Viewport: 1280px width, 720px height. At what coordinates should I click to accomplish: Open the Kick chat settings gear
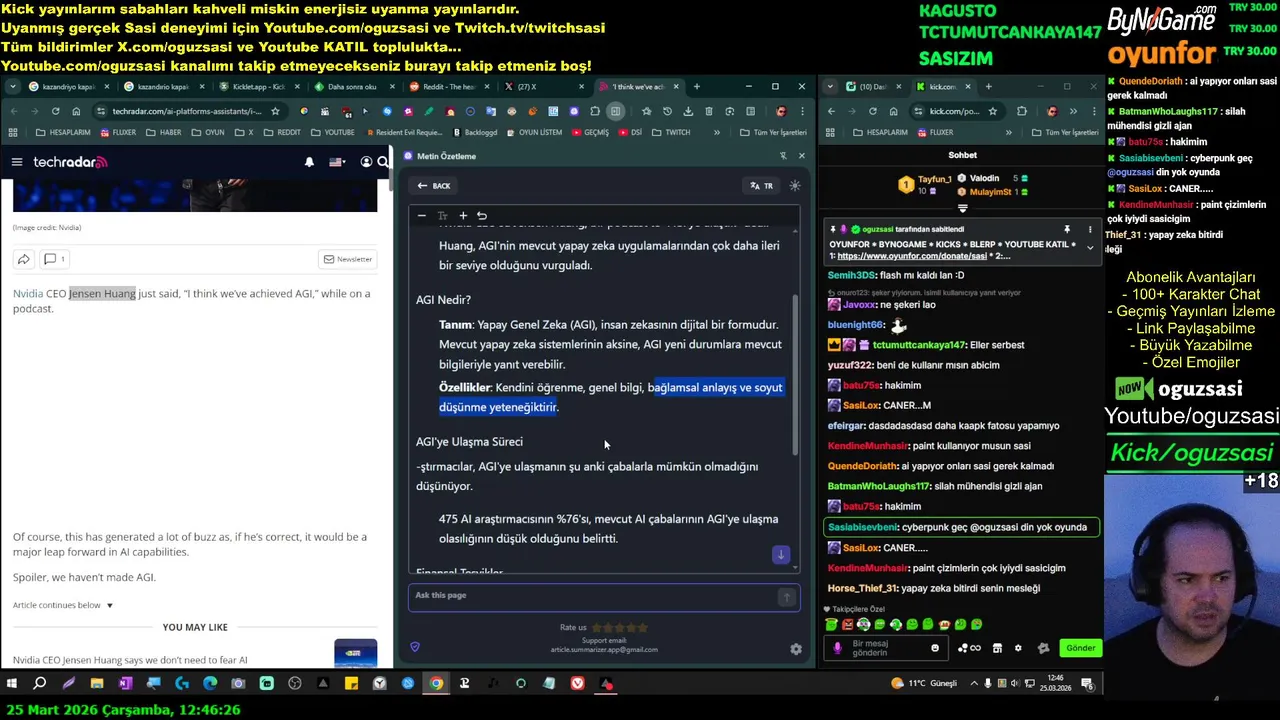pos(1018,648)
